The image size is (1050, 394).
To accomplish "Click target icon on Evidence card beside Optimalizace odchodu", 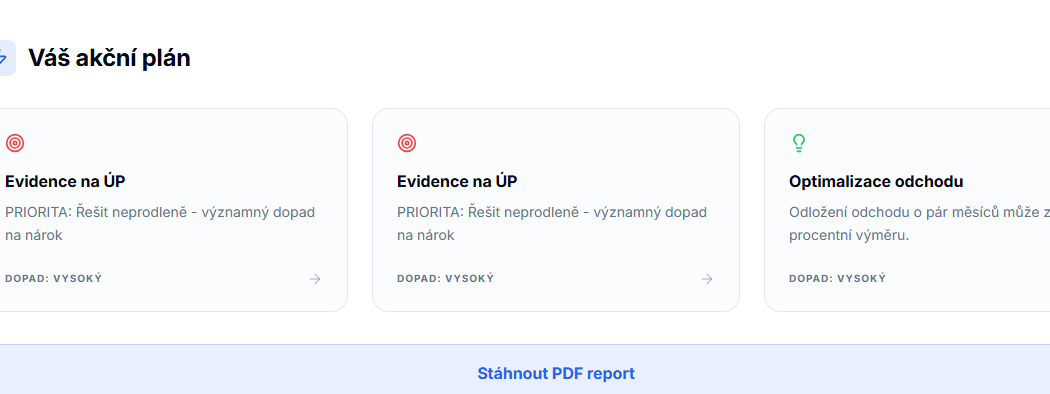I will point(406,143).
